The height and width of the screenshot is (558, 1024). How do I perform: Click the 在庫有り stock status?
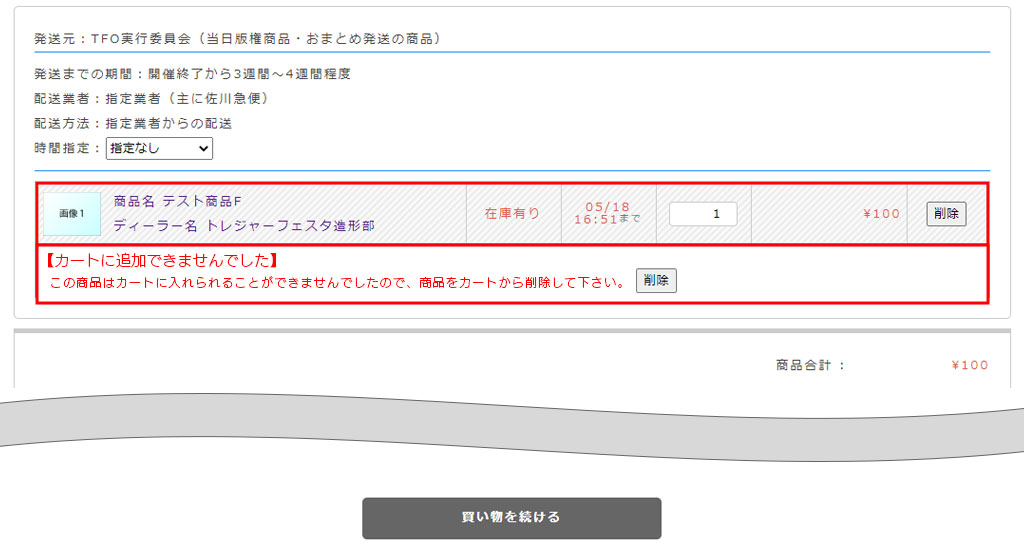tap(512, 213)
